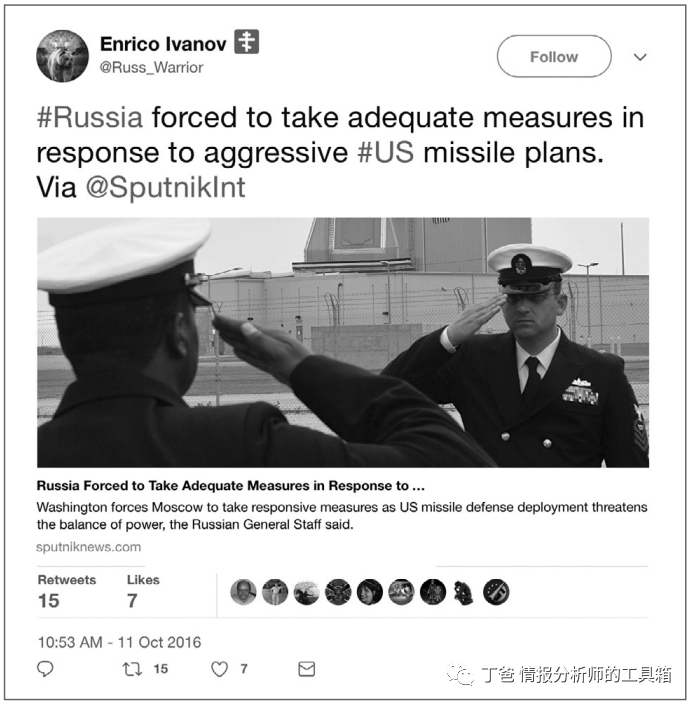Viewport: 694px width, 706px height.
Task: Open the #US hashtag
Action: coord(386,152)
